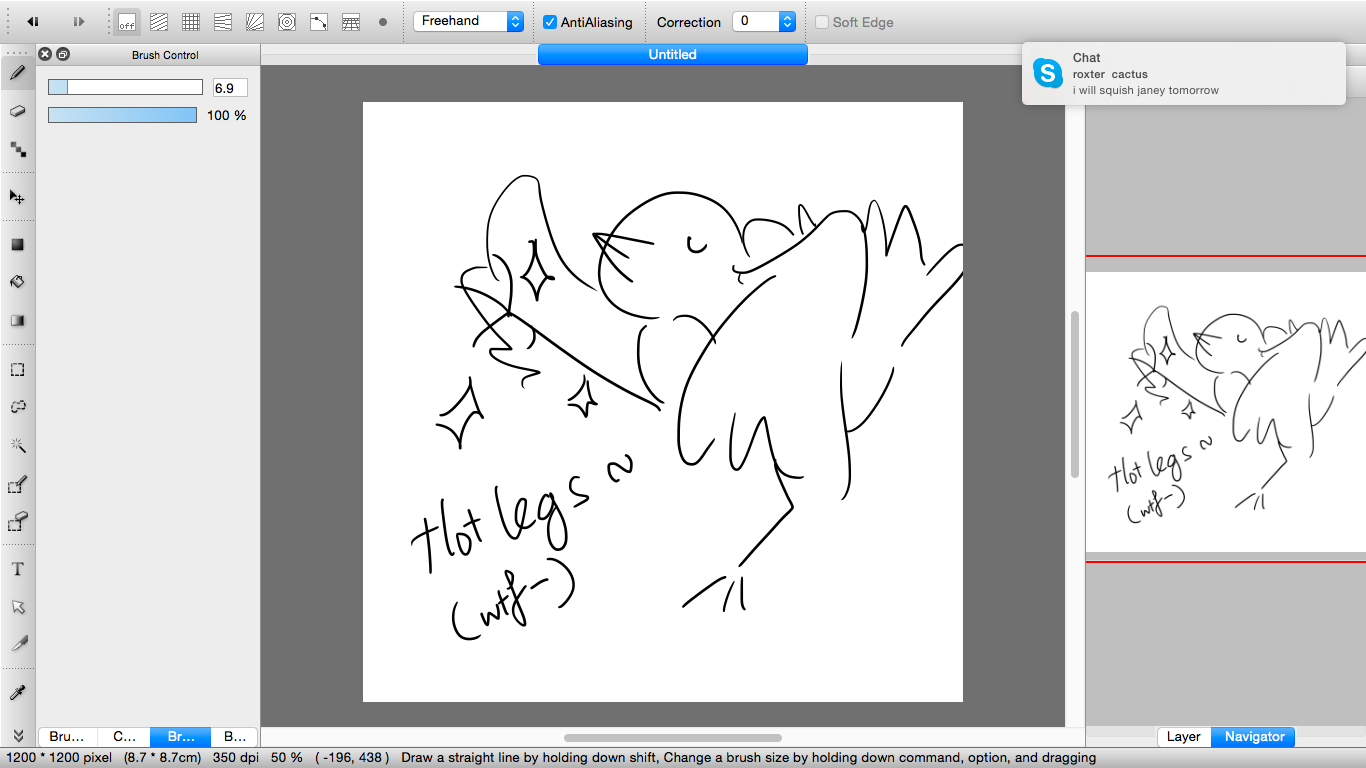This screenshot has width=1366, height=768.
Task: Click the brush size slider
Action: point(125,88)
